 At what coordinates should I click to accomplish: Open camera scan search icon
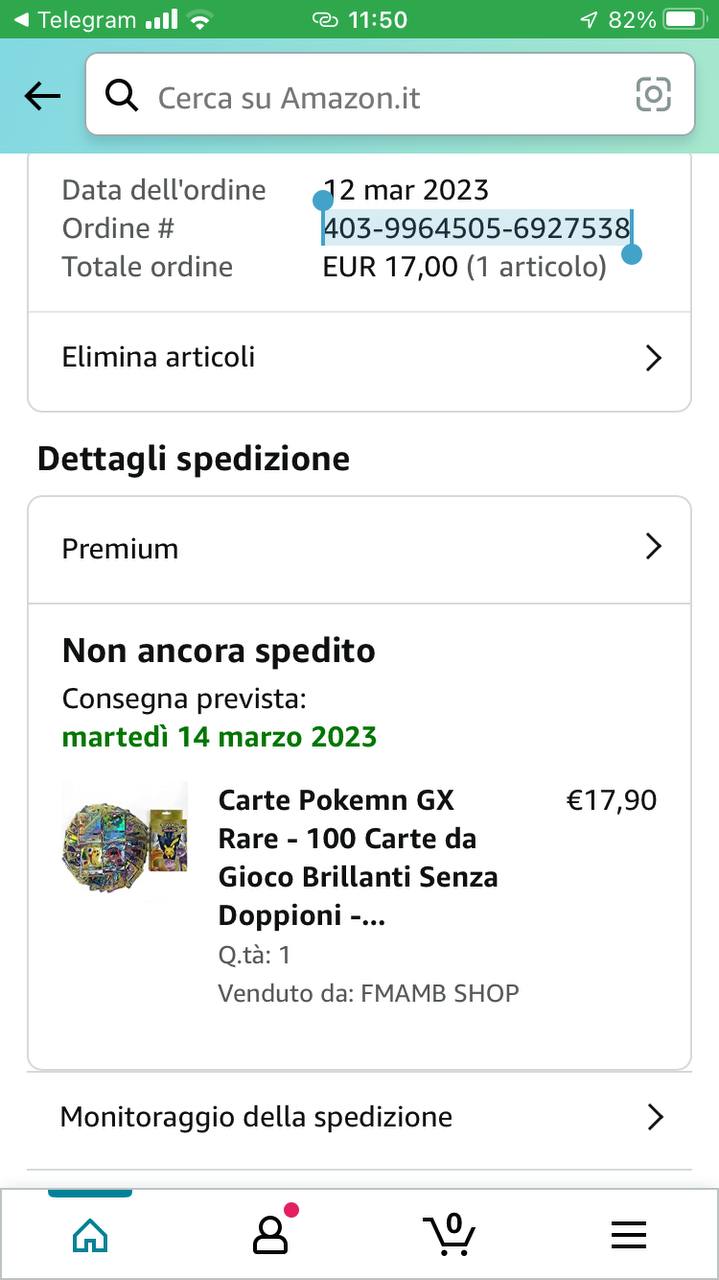pyautogui.click(x=653, y=95)
